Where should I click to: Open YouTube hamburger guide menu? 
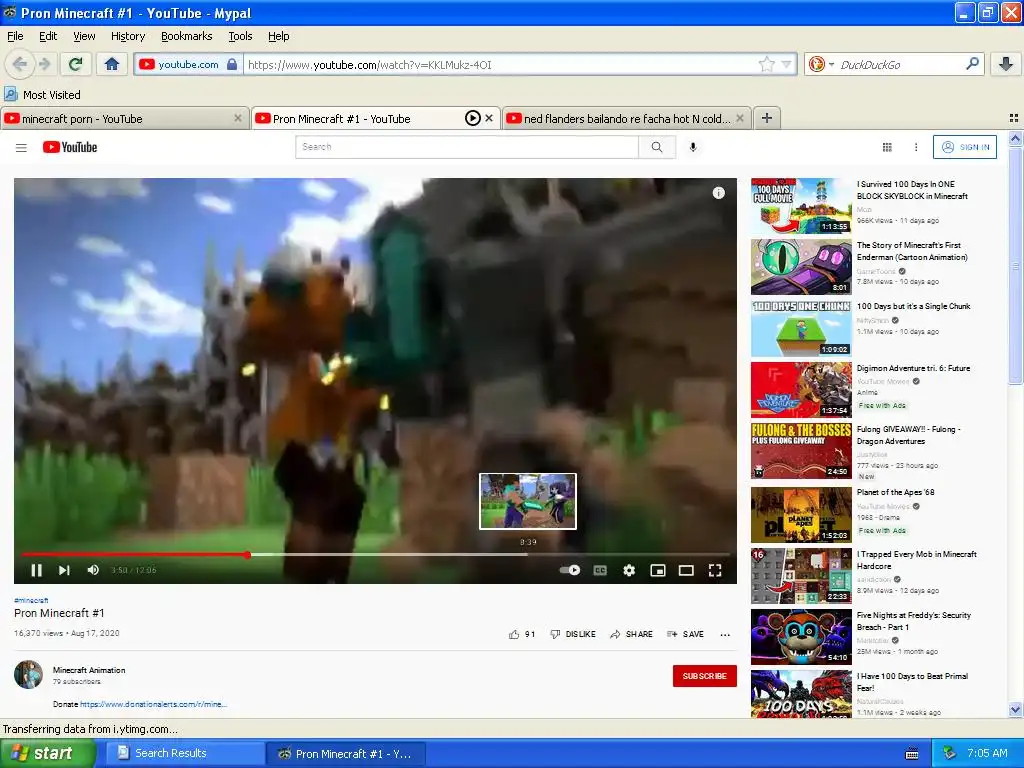coord(21,148)
